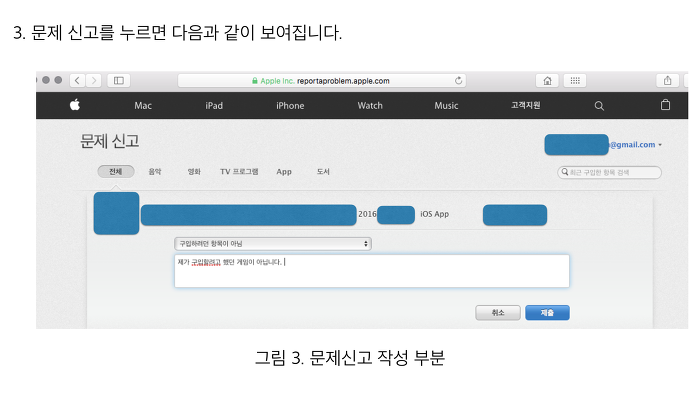Open the home page icon in toolbar

pyautogui.click(x=547, y=80)
